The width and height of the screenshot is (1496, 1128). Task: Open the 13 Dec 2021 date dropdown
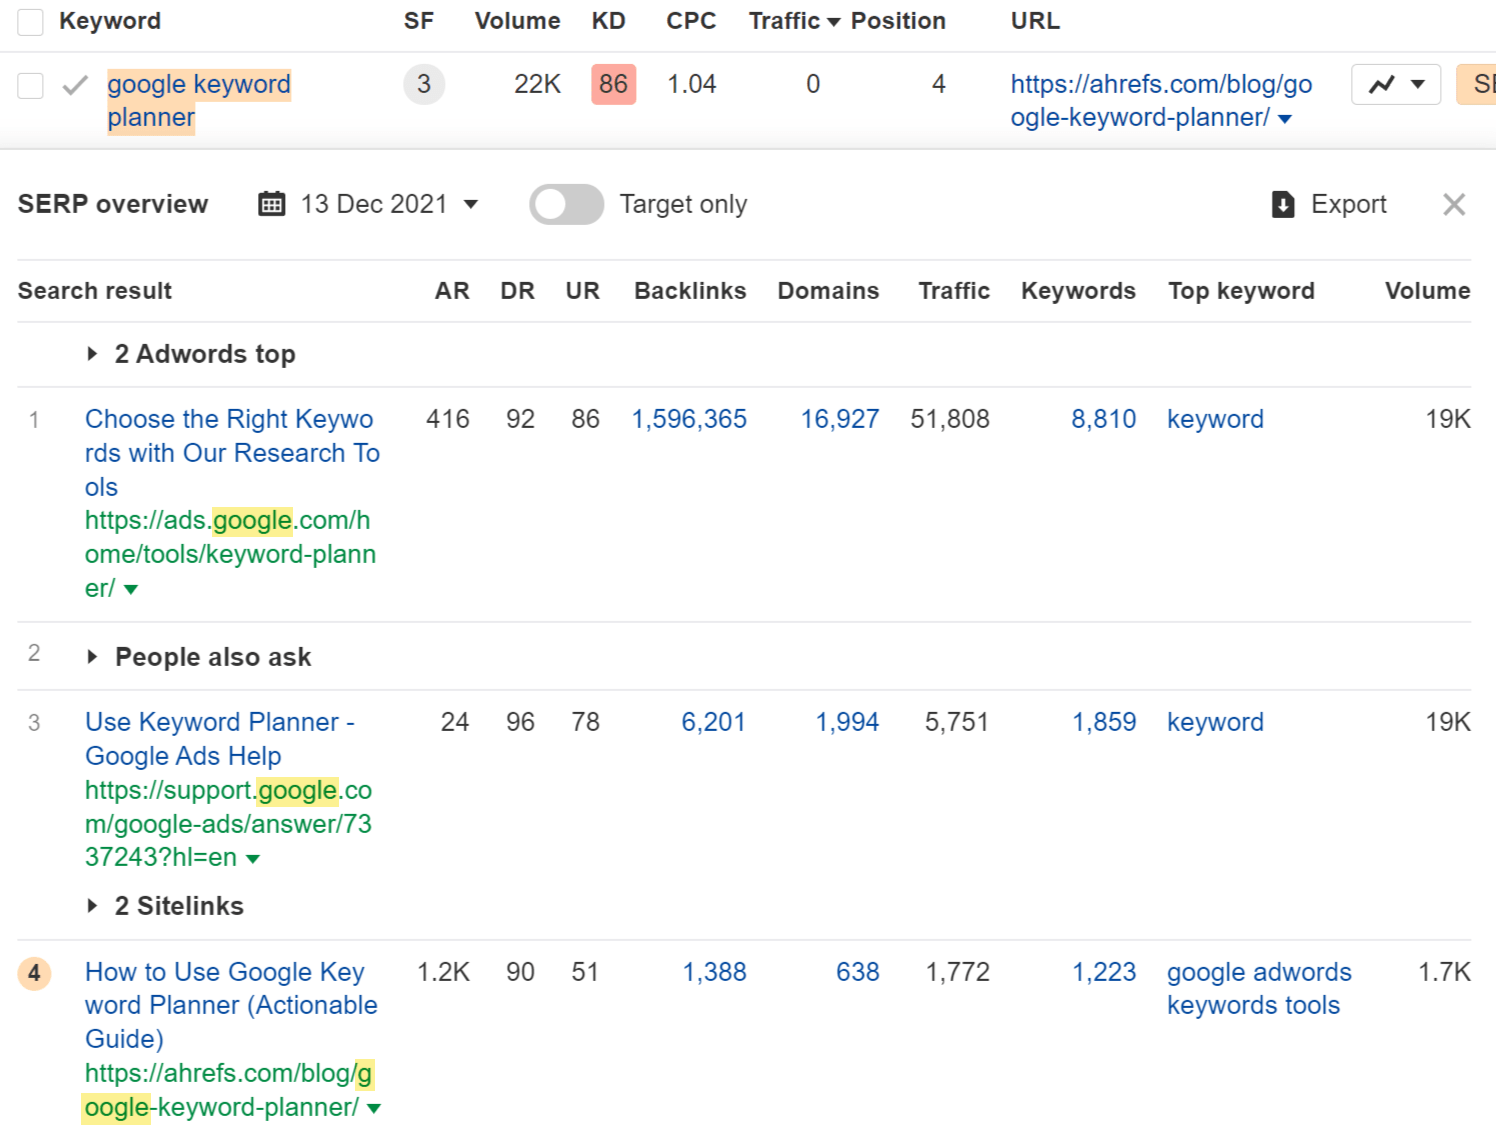pyautogui.click(x=471, y=203)
